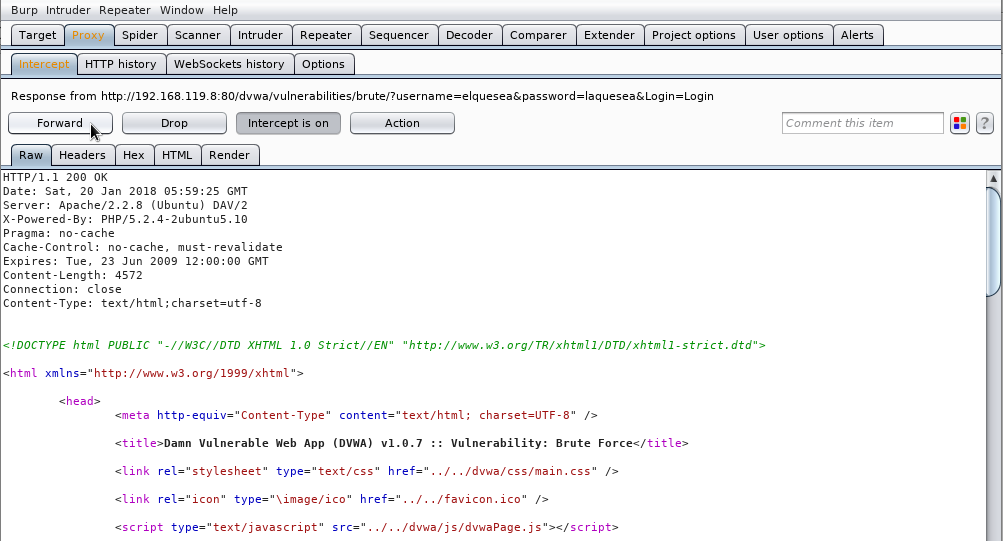Switch to the Repeater tool tab
Image resolution: width=1003 pixels, height=541 pixels.
326,35
